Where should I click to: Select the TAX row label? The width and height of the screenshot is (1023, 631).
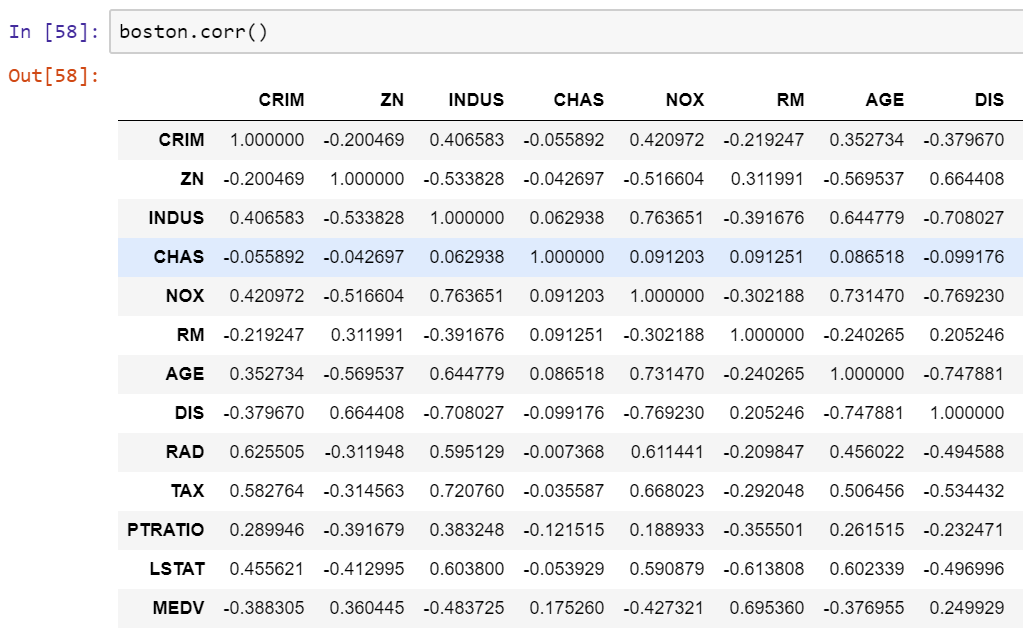tap(187, 491)
